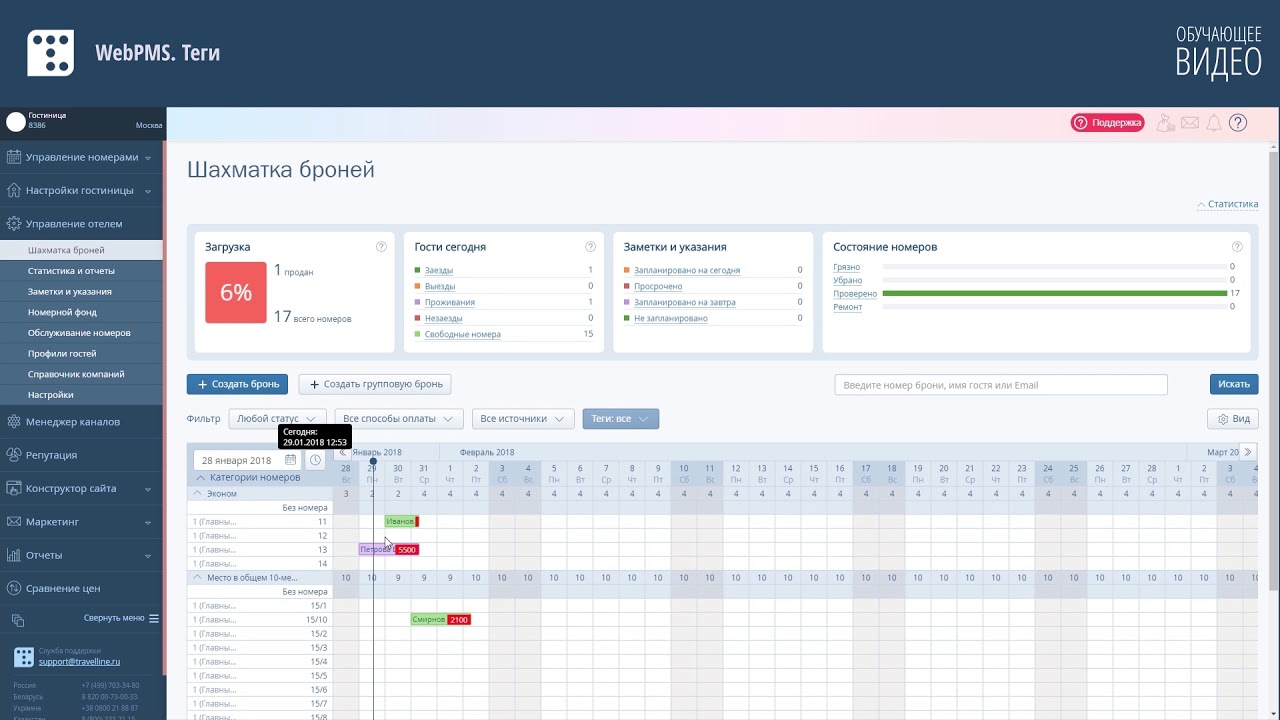
Task: Click the help question mark icon in header
Action: [x=1238, y=123]
